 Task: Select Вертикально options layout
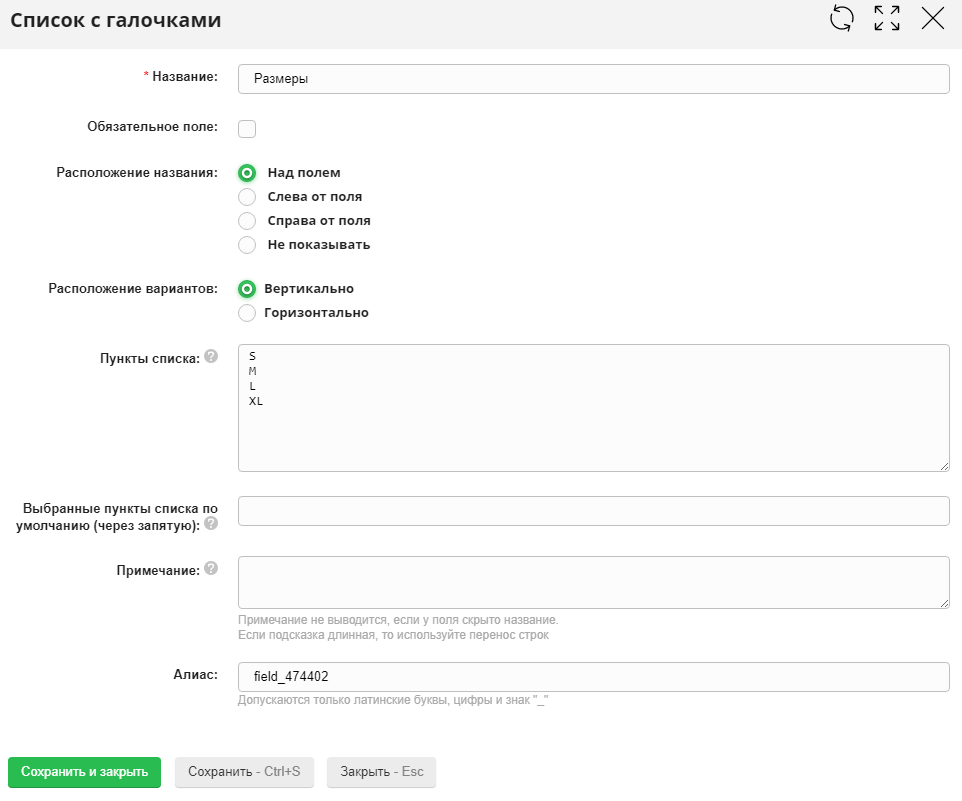[x=247, y=289]
